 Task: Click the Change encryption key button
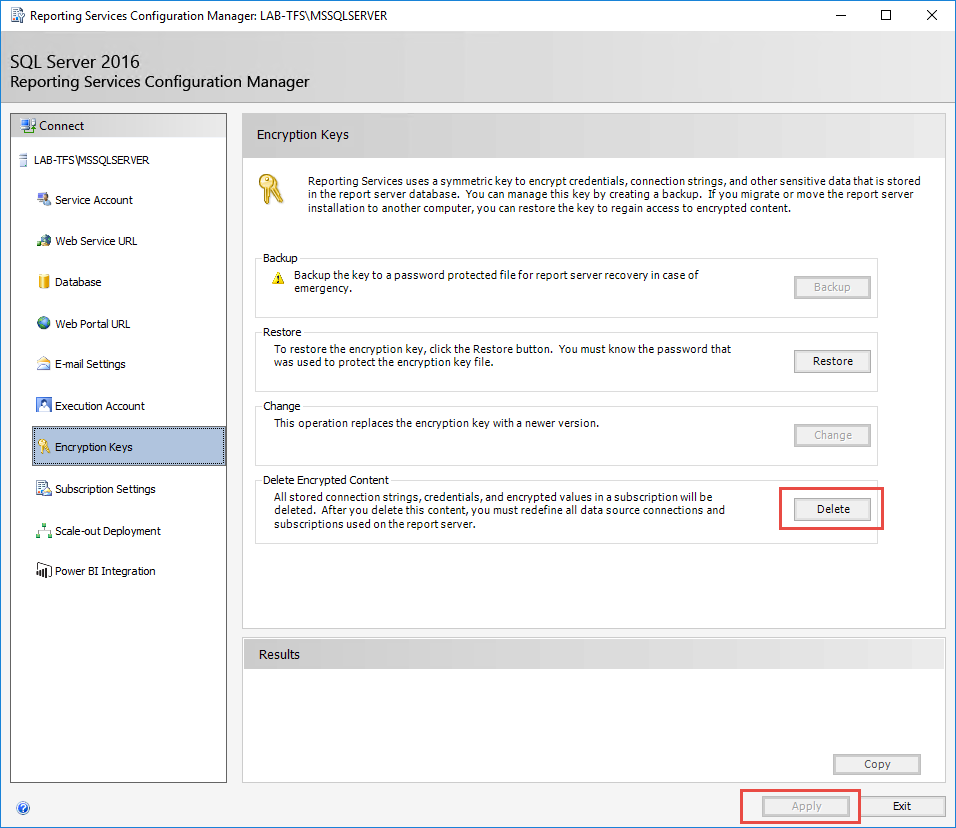[x=832, y=435]
